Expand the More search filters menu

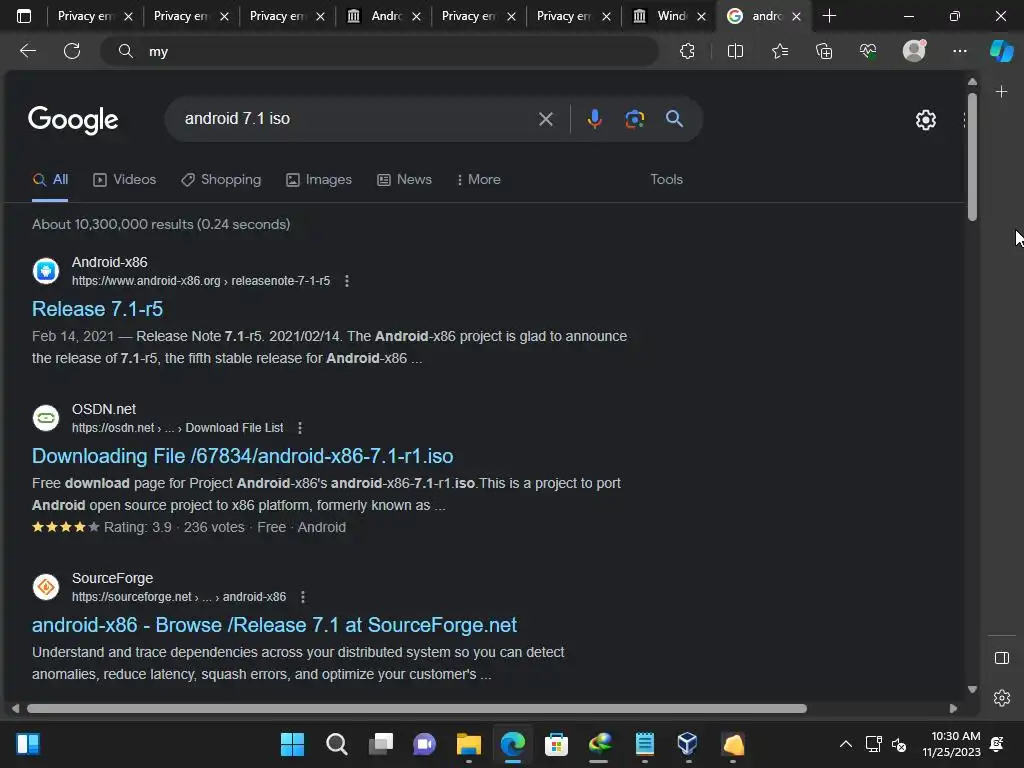pos(479,180)
